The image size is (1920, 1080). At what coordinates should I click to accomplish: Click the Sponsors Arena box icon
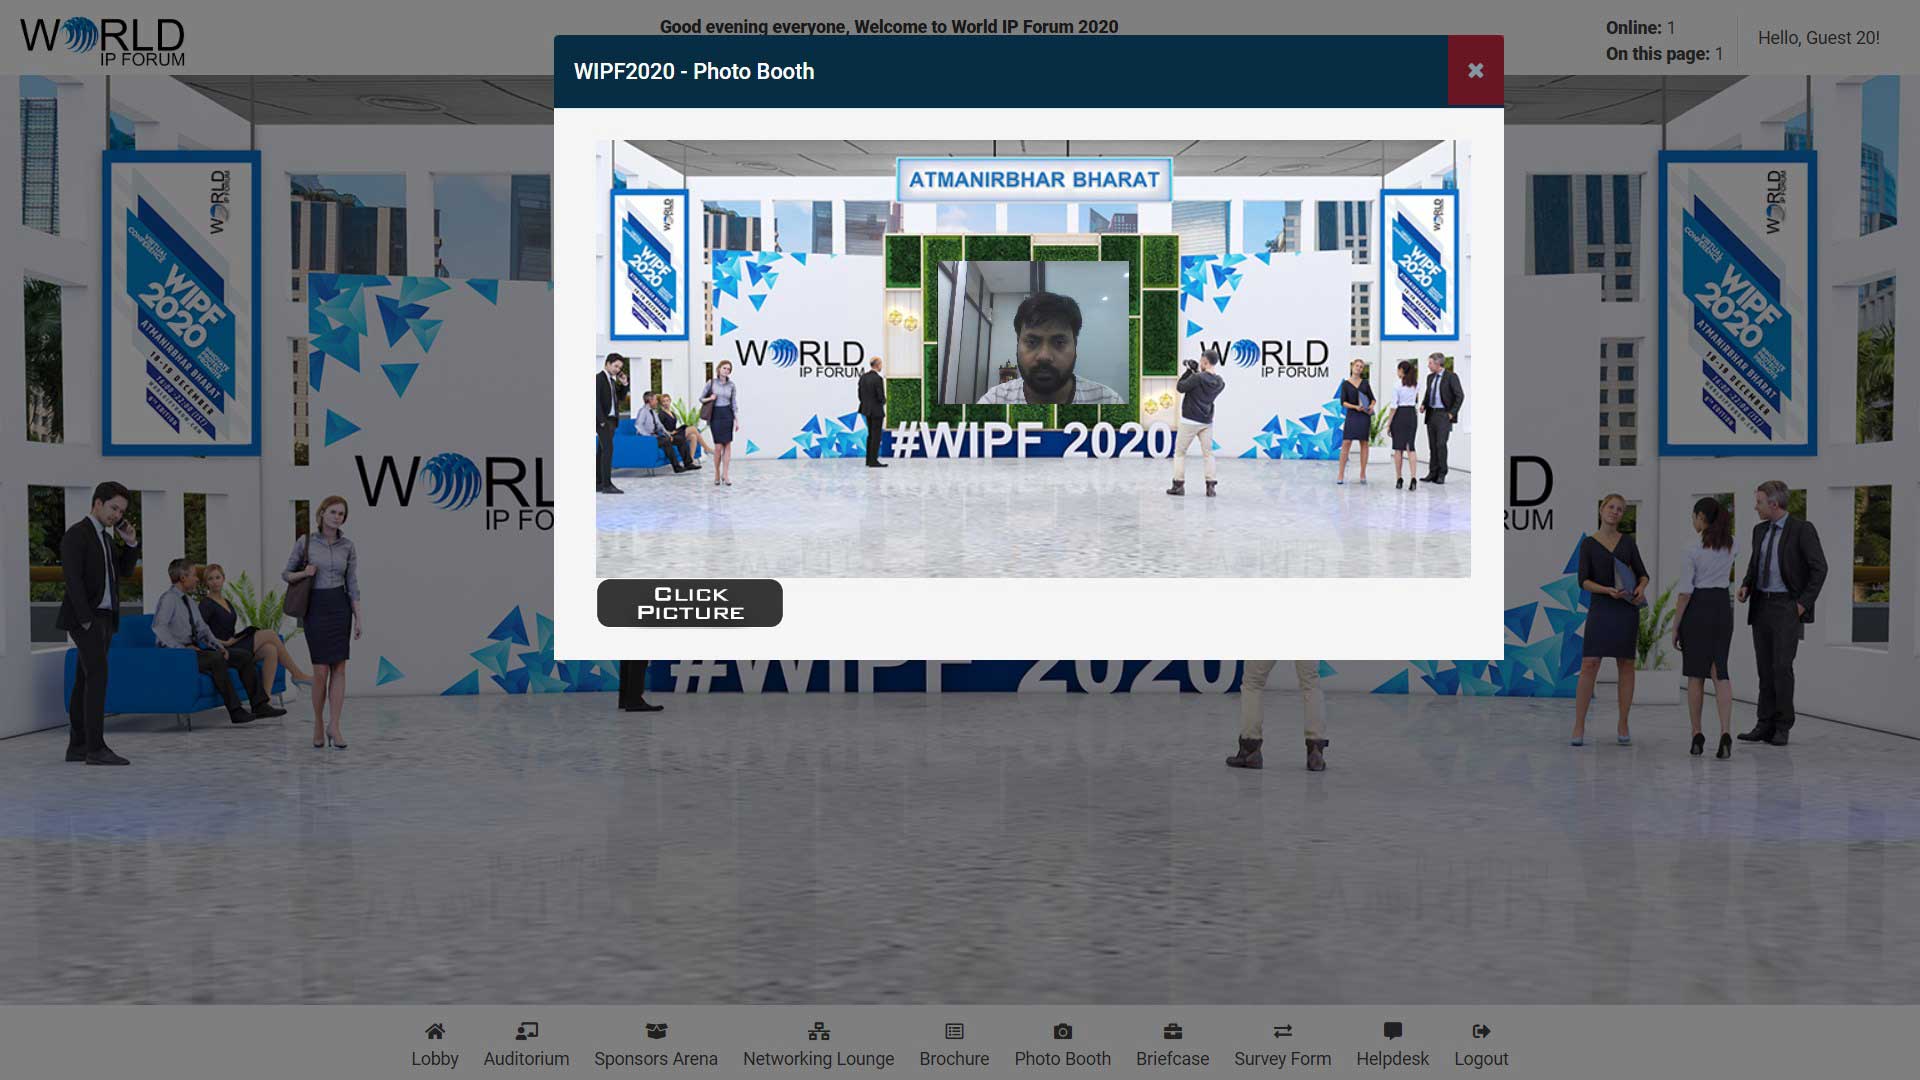point(655,1031)
